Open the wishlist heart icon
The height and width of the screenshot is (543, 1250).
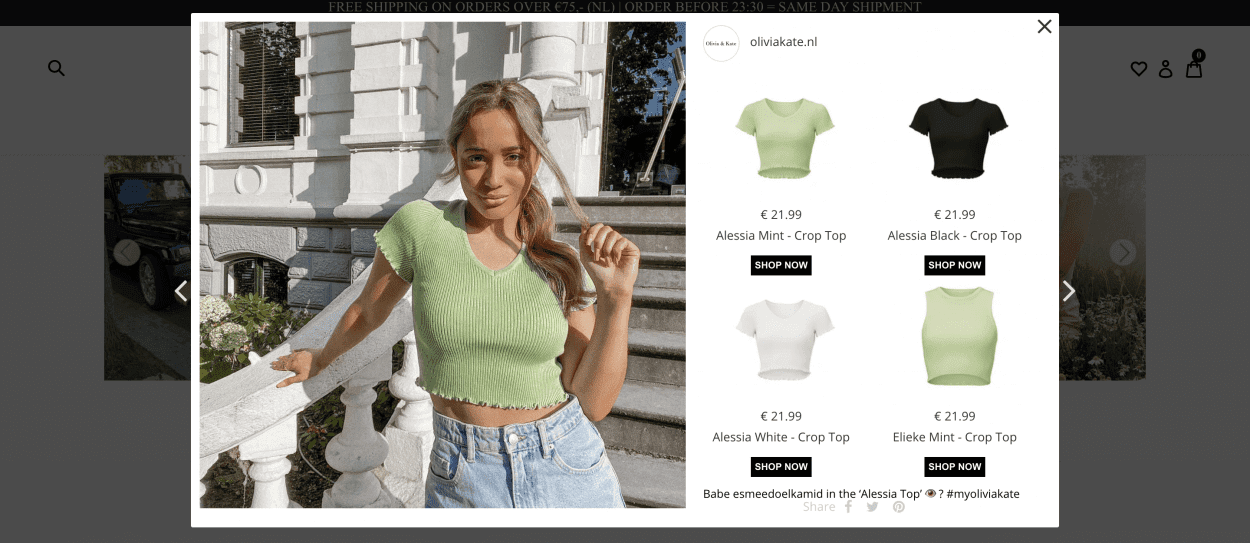[1138, 69]
